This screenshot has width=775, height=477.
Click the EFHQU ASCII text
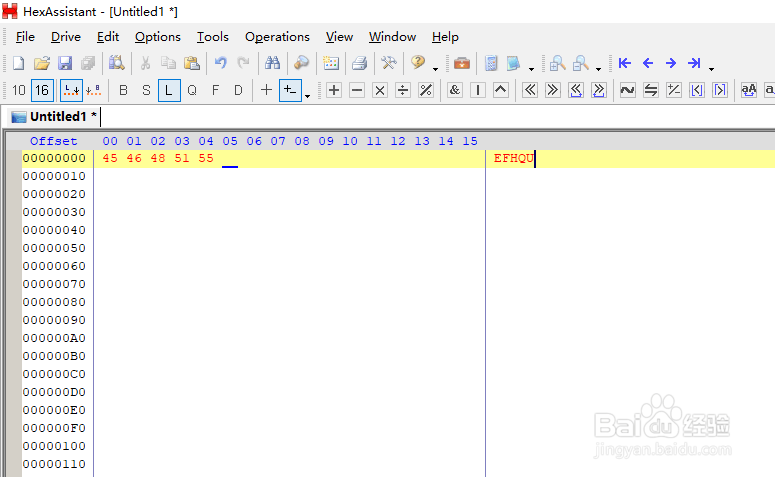514,158
